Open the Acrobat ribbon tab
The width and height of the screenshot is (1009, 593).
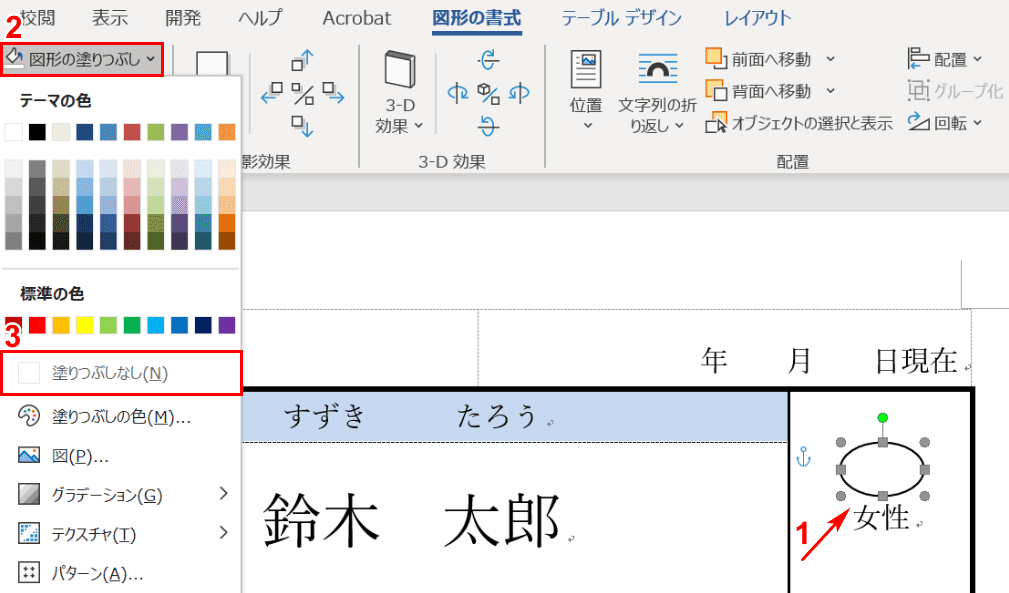tap(356, 18)
